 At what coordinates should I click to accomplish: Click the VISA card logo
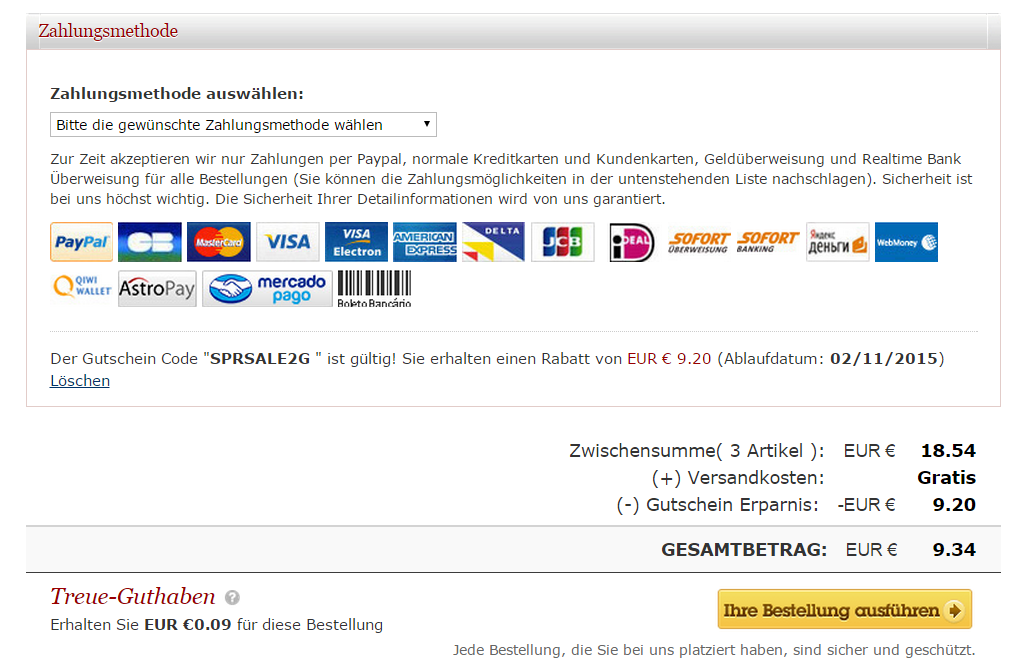[288, 242]
